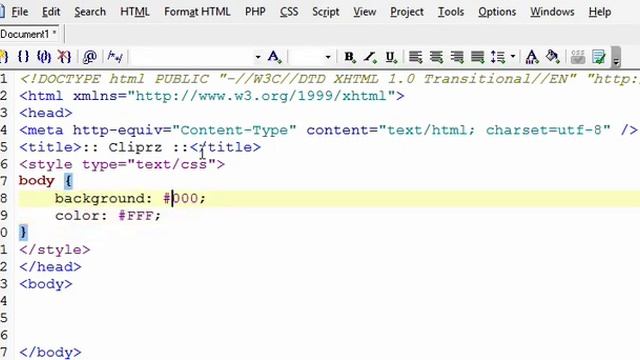Open the File menu
Image resolution: width=640 pixels, height=360 pixels.
point(20,12)
